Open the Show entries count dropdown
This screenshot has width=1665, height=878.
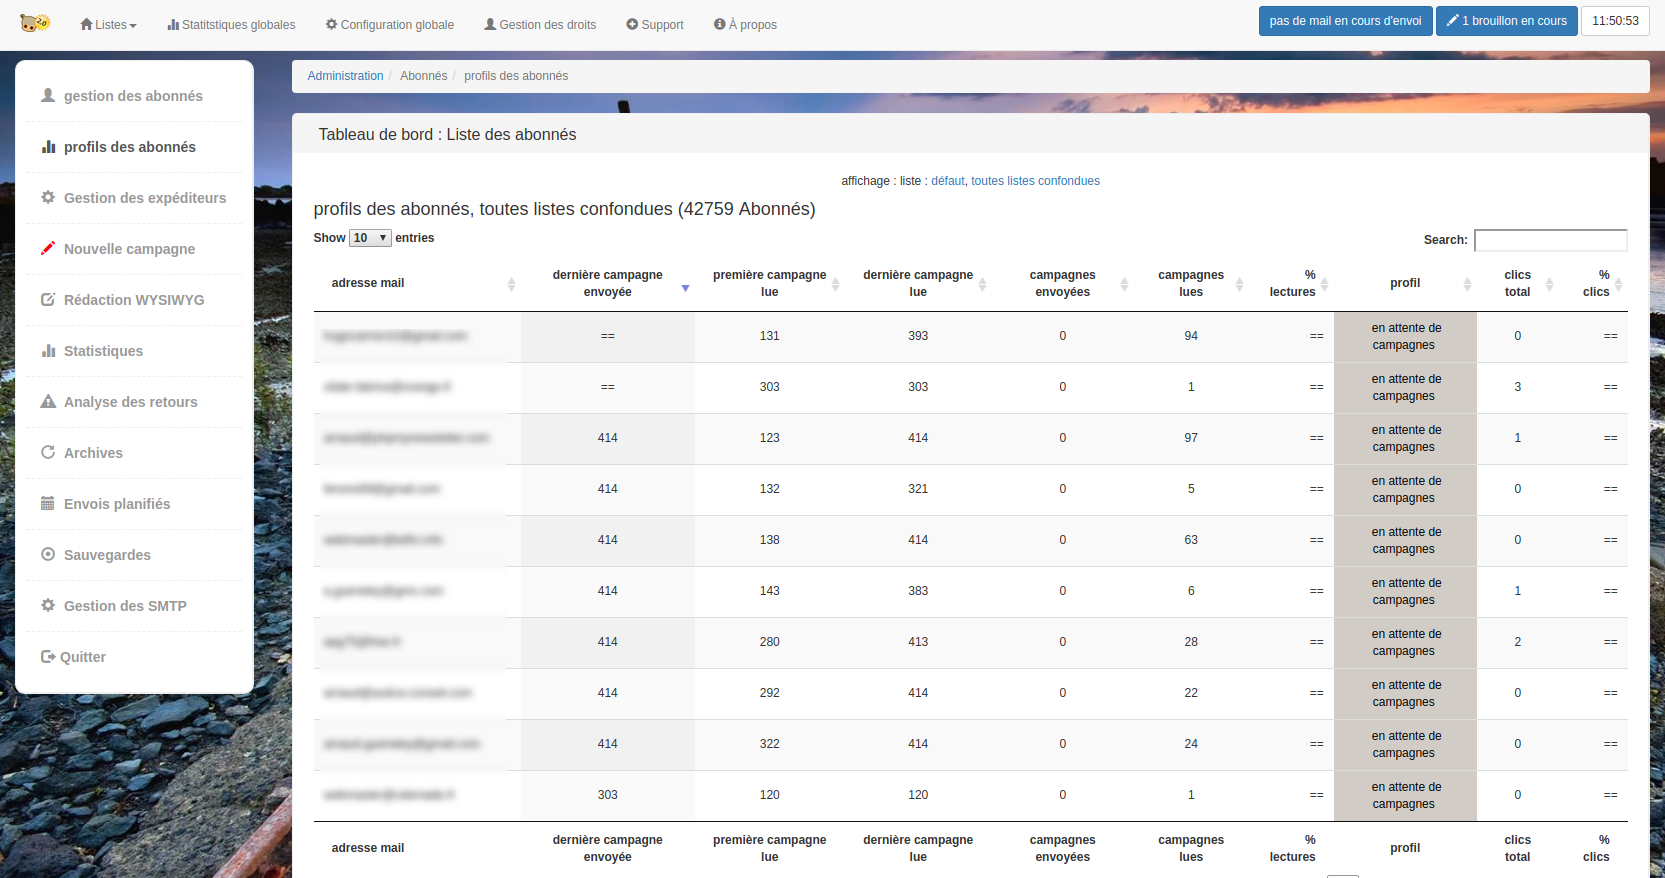[x=369, y=238]
